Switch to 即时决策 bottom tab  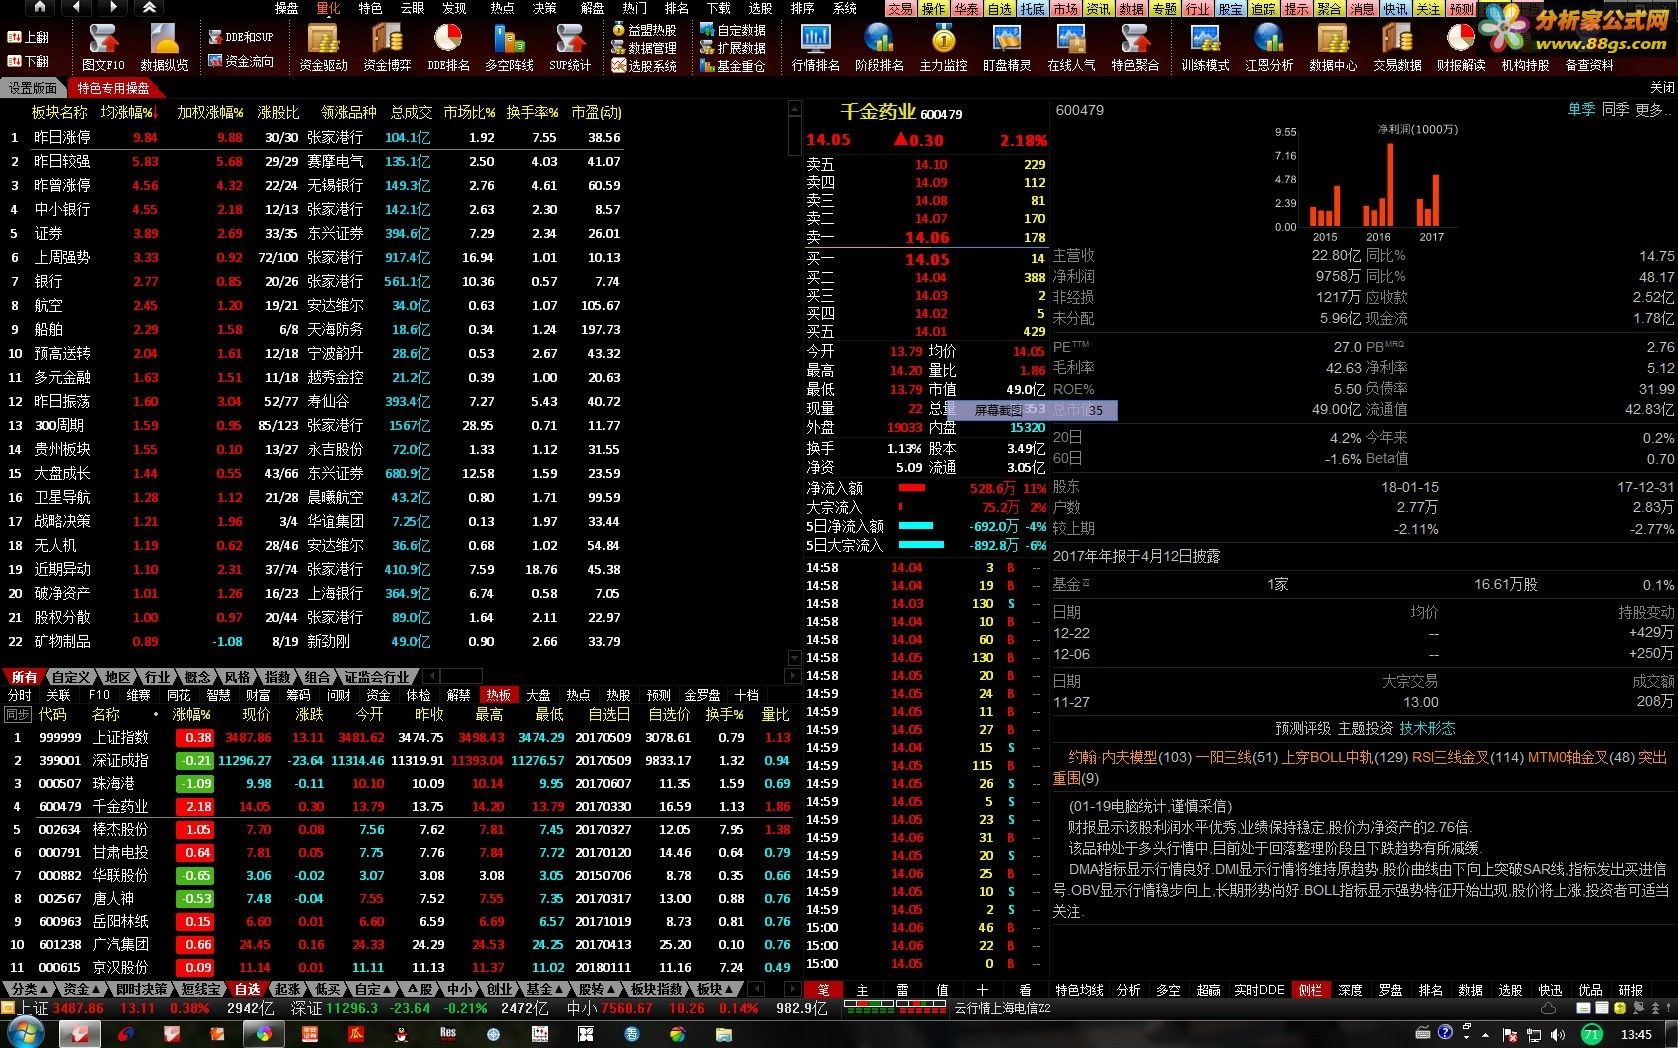142,989
